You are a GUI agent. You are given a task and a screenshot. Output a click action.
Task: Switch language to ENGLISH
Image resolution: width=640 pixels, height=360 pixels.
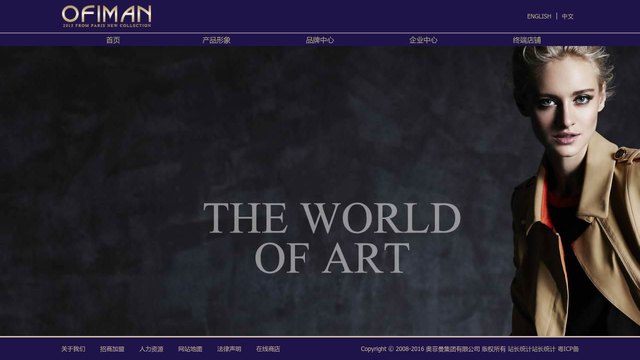(539, 16)
